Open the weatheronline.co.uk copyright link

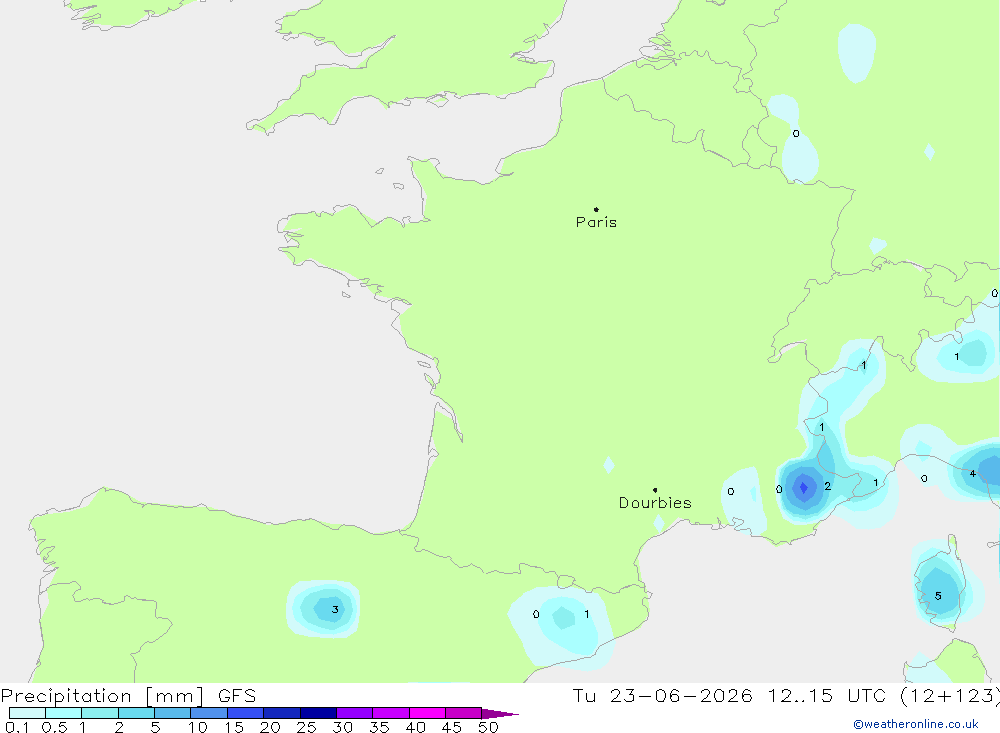[915, 724]
